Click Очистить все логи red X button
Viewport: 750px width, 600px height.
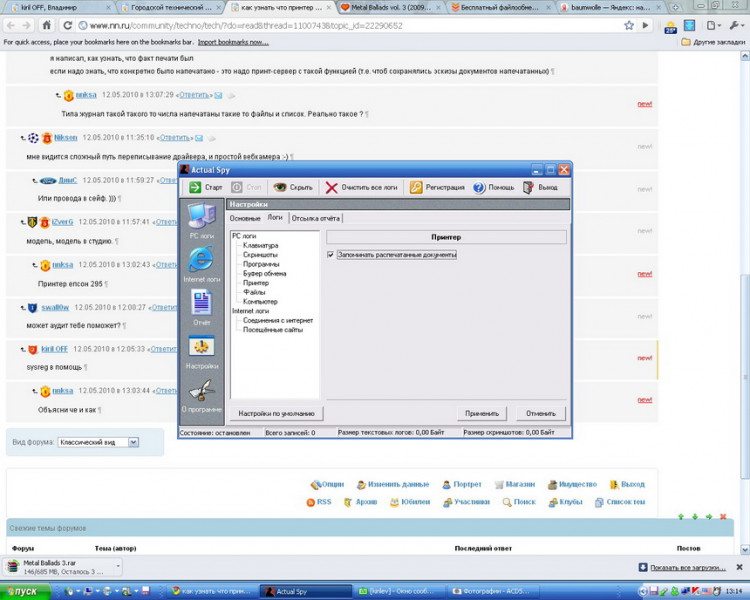click(361, 187)
